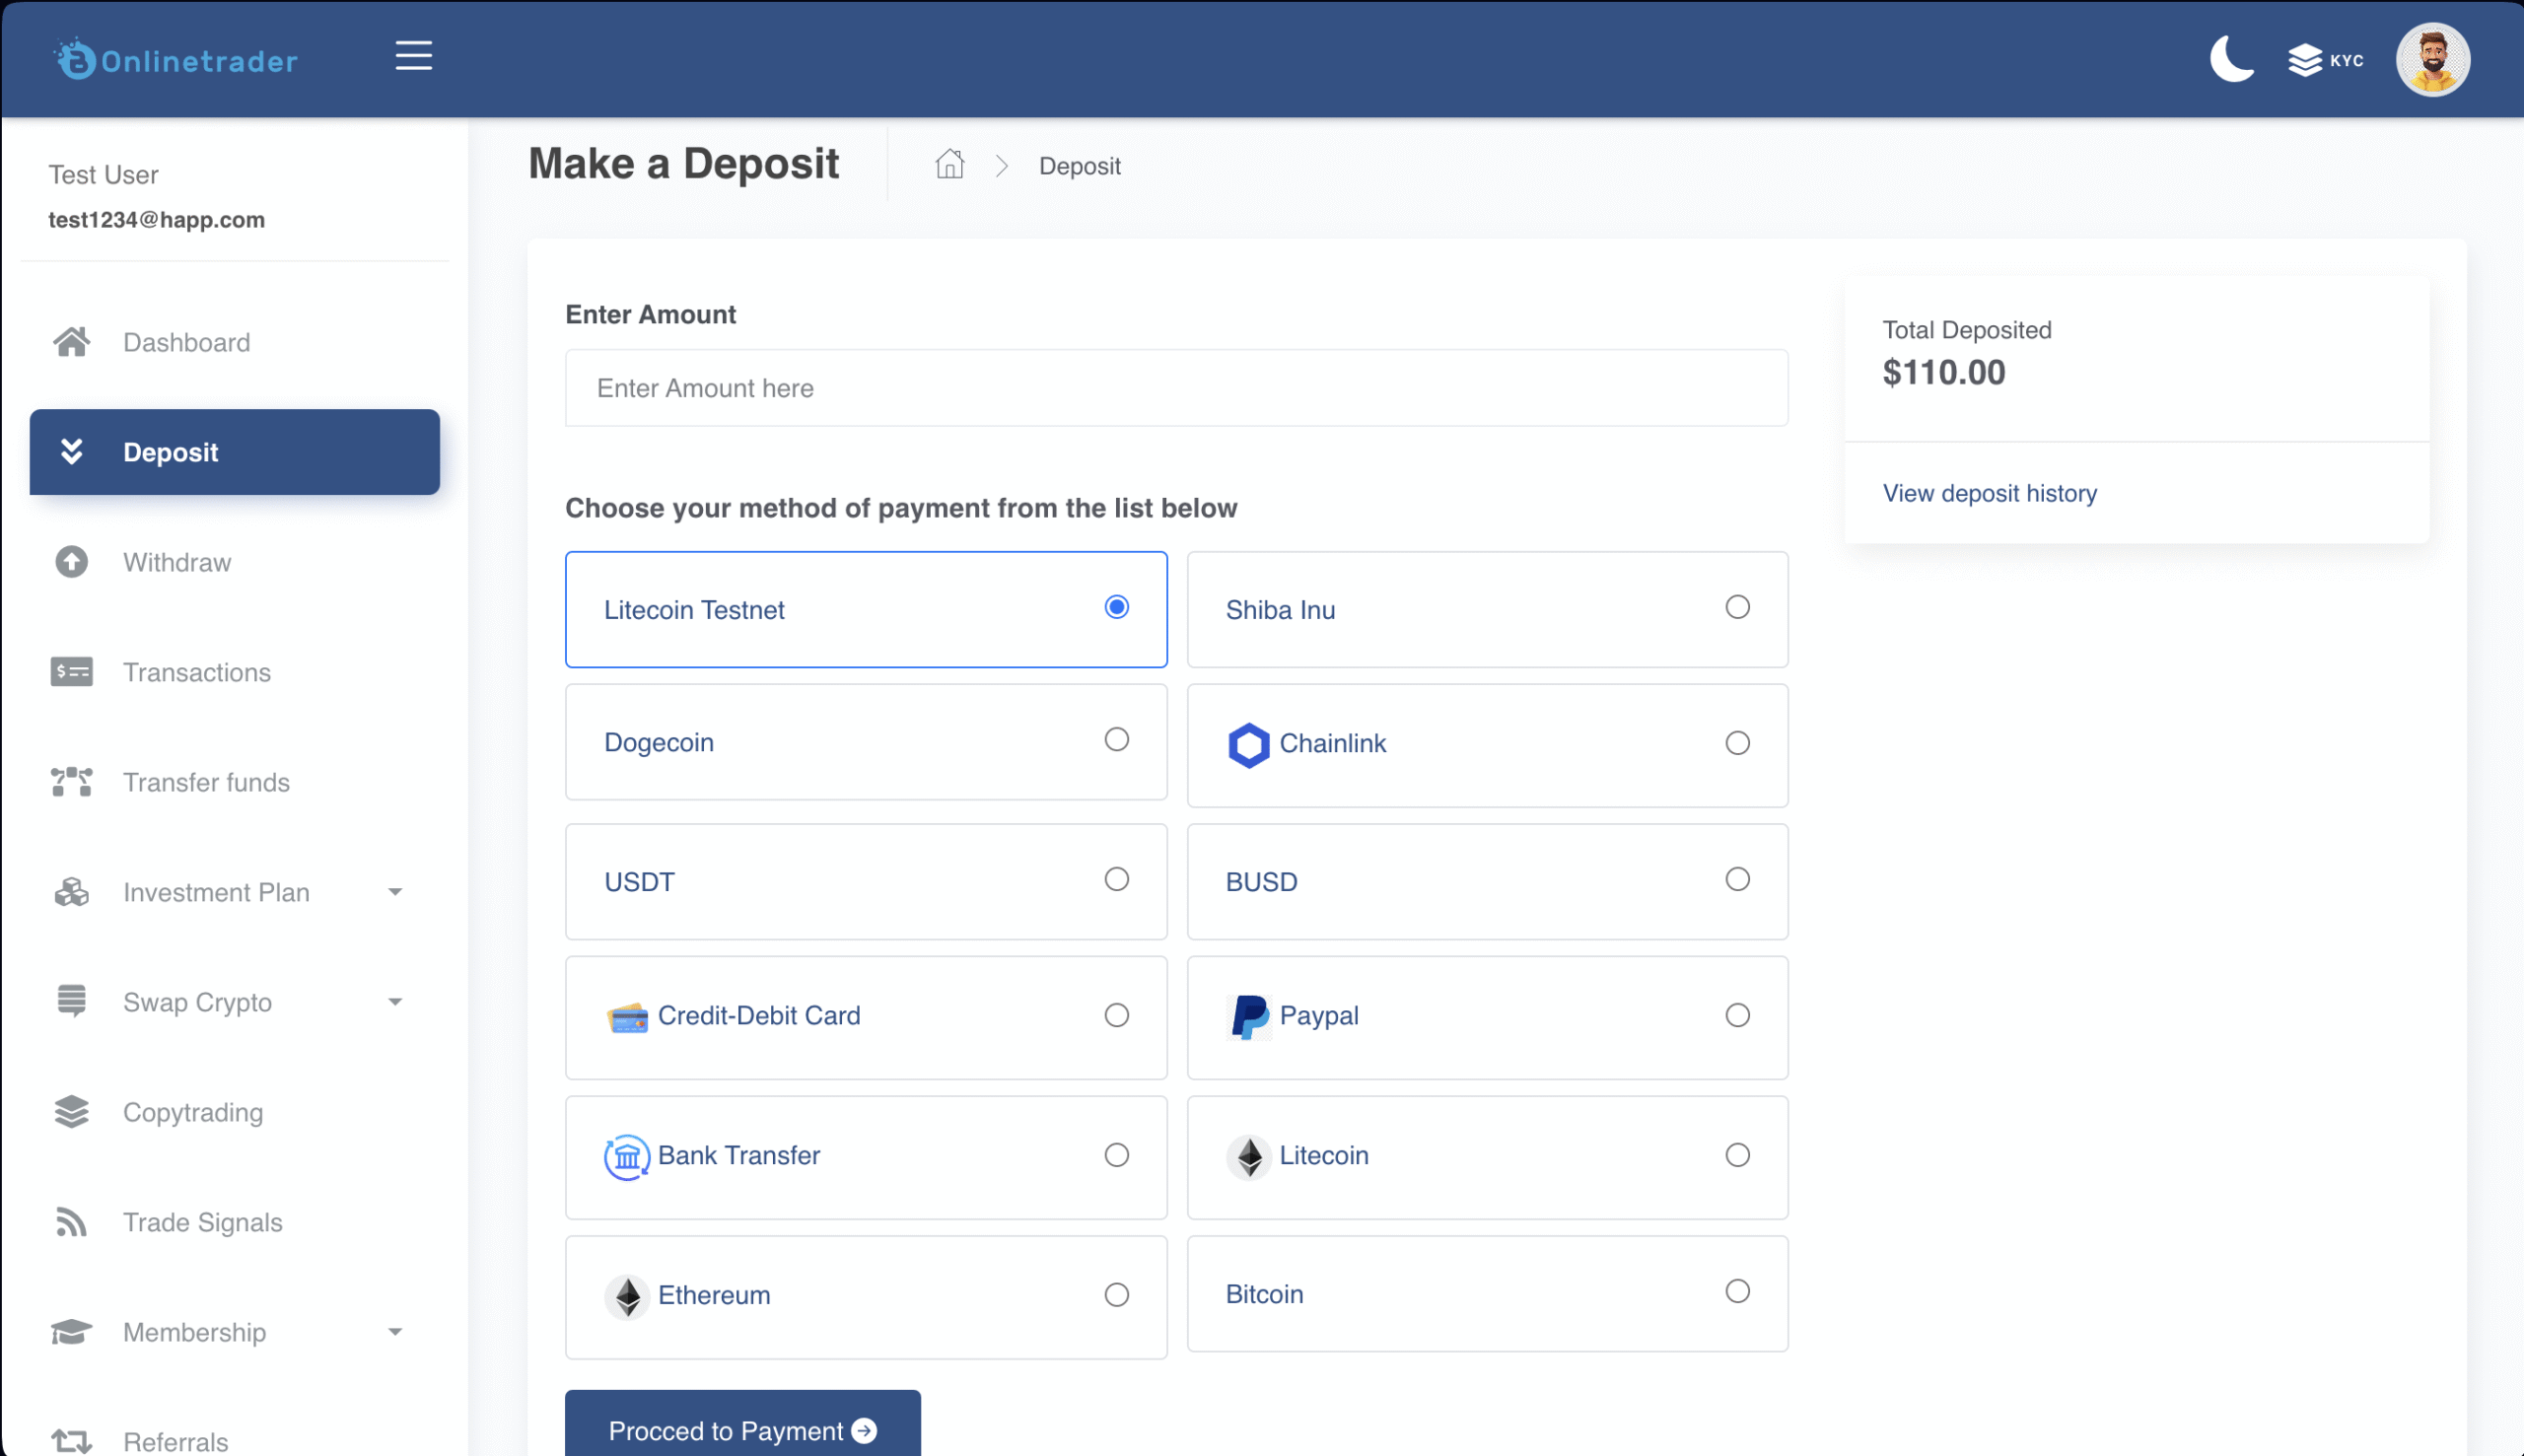Open the Referrals menu item
The image size is (2524, 1456).
click(235, 1441)
